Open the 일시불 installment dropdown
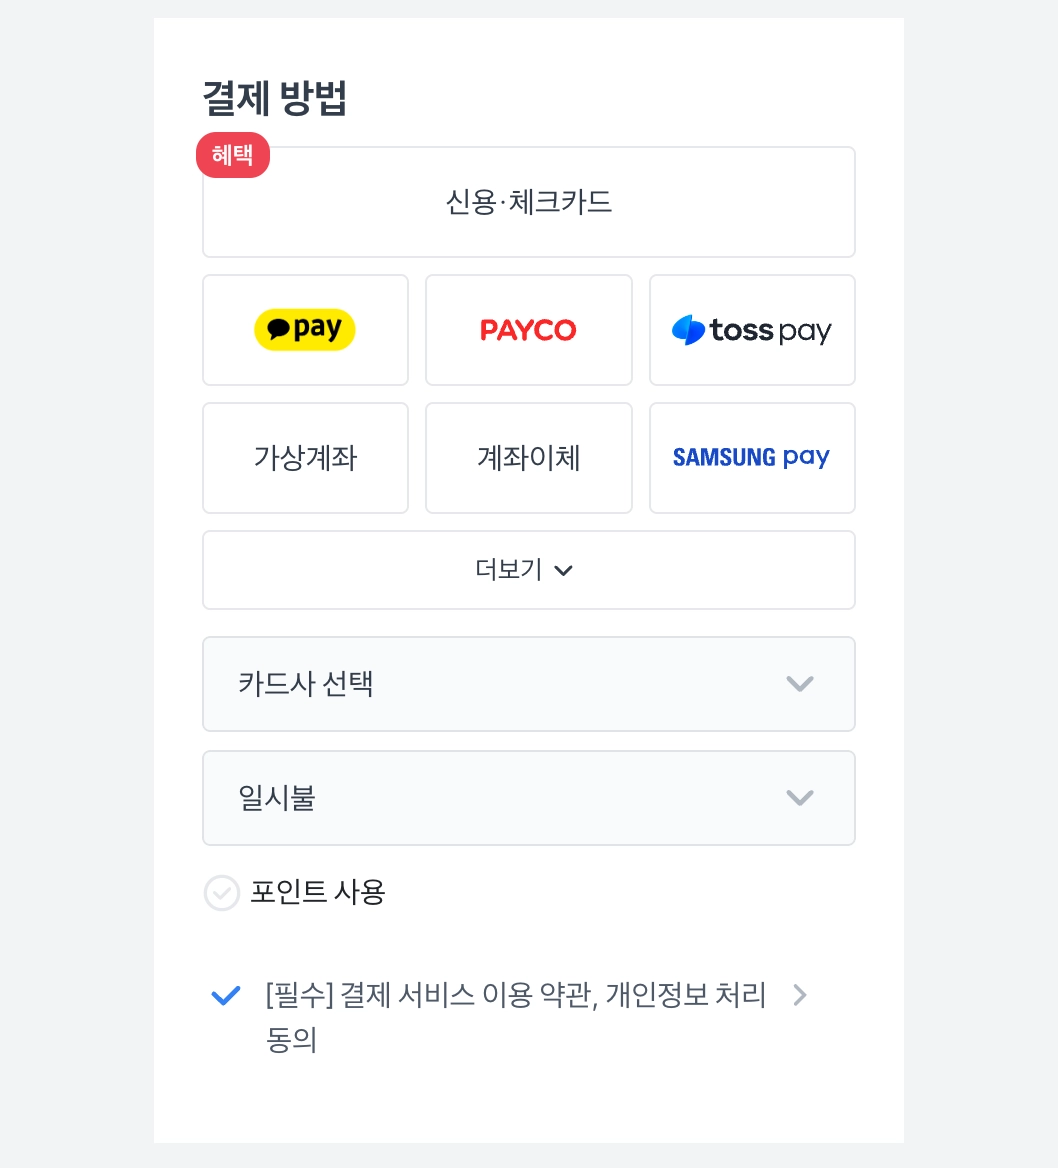Screen dimensions: 1058x1168 tap(529, 798)
